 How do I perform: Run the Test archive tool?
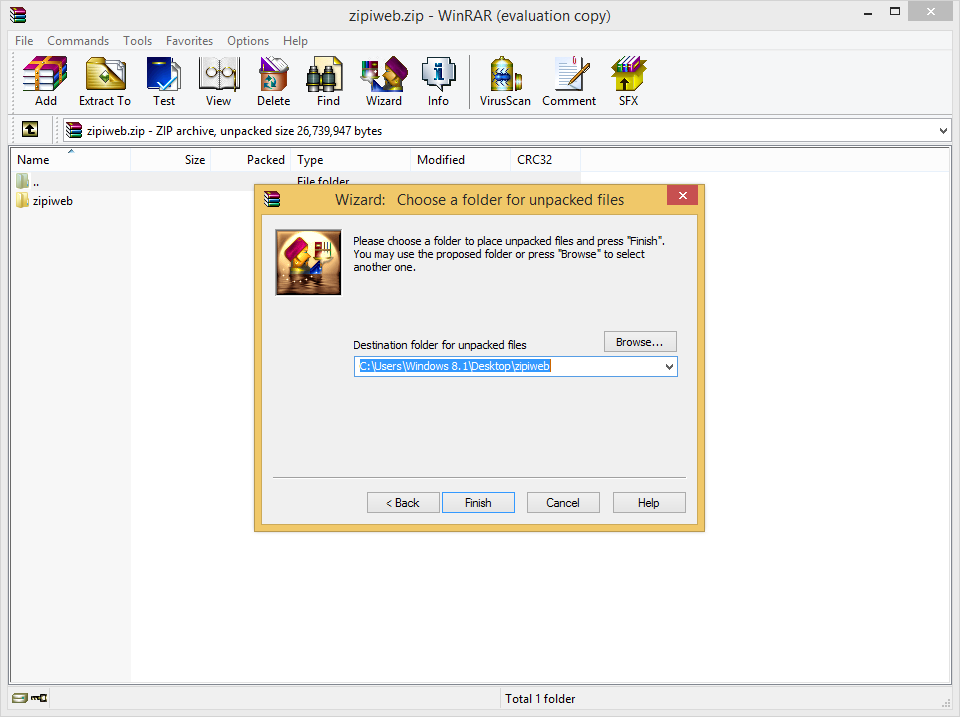[163, 81]
